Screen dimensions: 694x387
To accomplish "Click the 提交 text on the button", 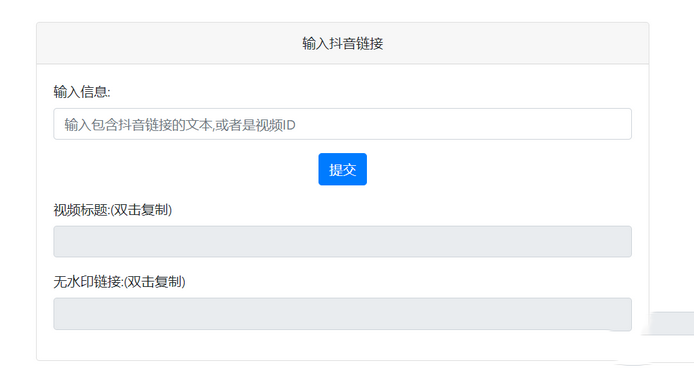I will [x=343, y=170].
